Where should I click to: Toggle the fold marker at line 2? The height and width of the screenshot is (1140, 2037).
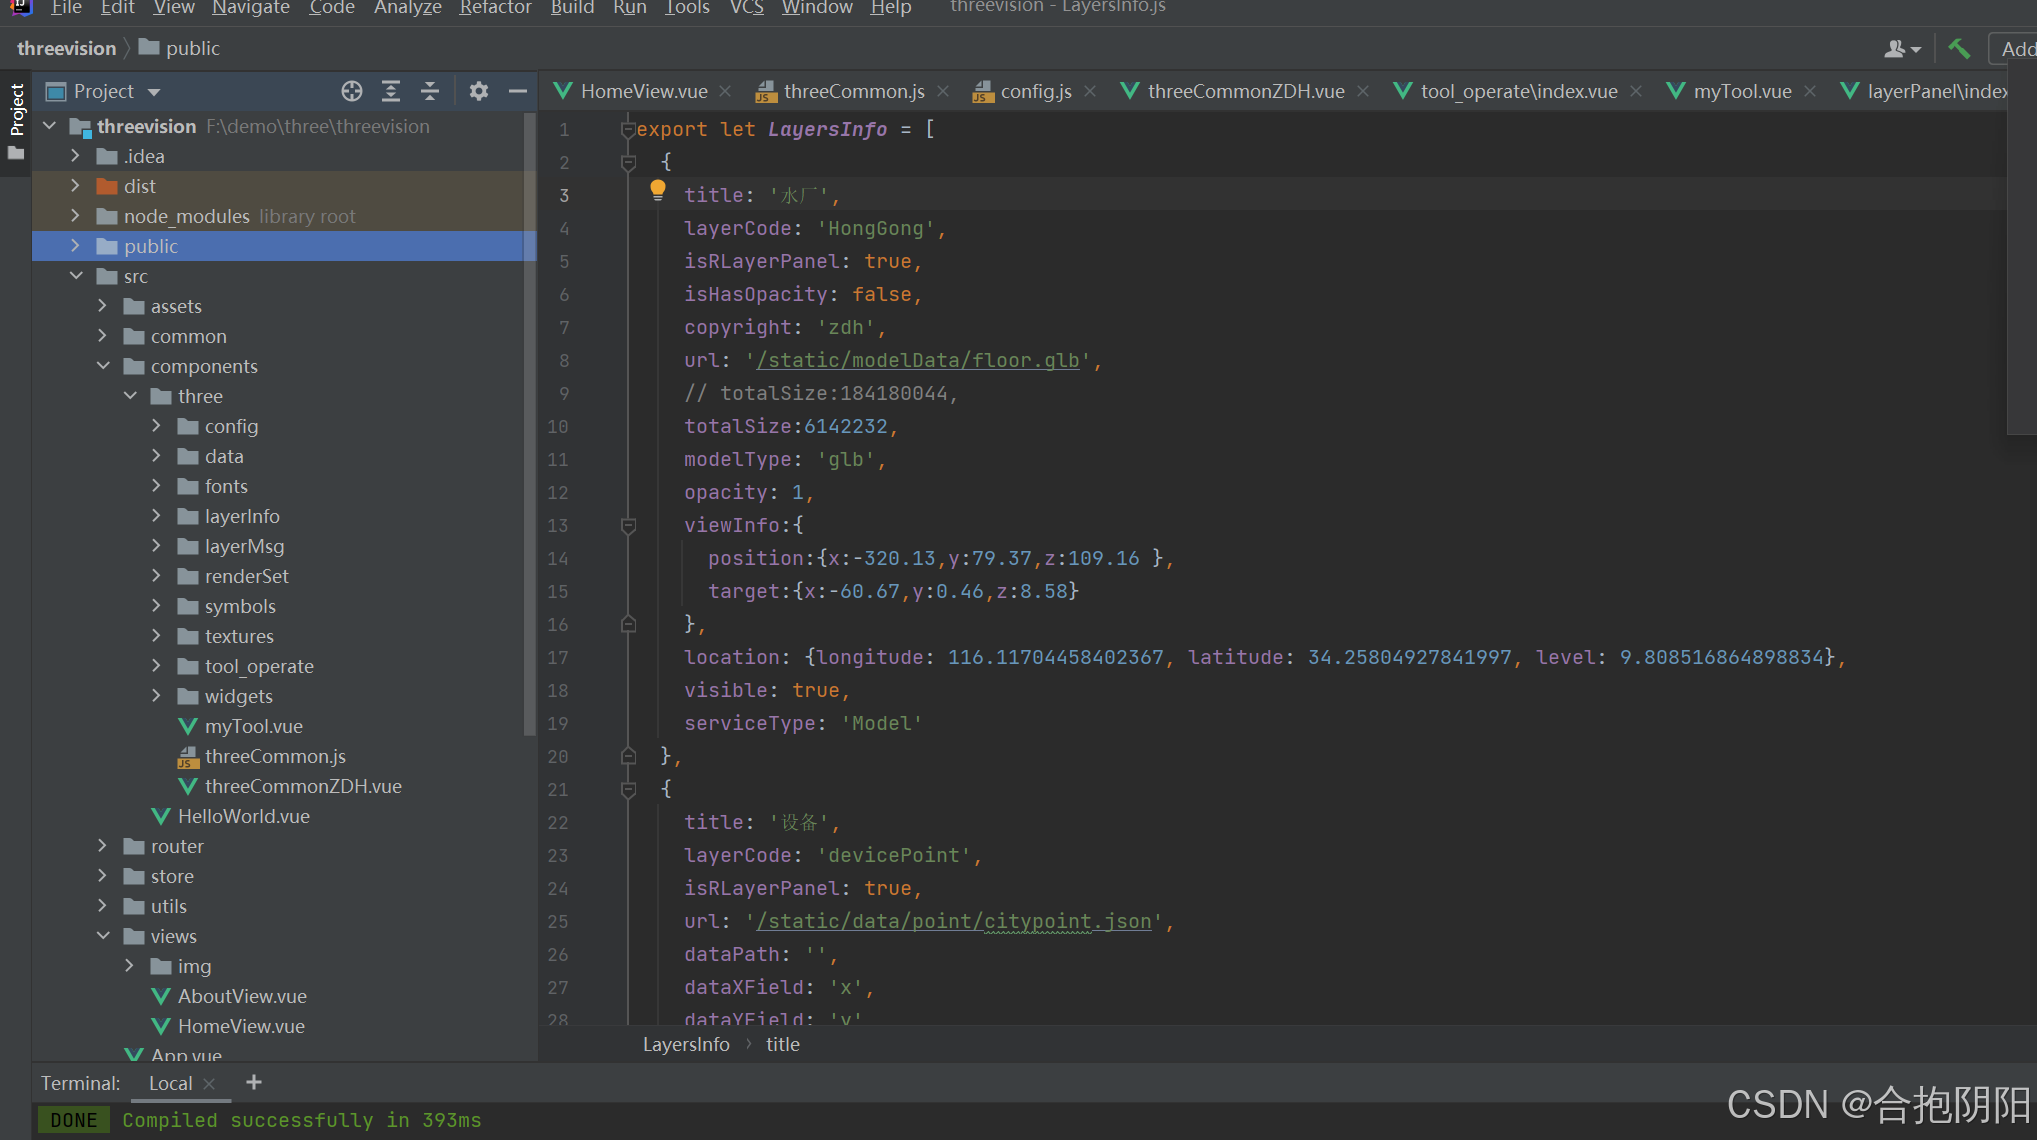pyautogui.click(x=628, y=162)
